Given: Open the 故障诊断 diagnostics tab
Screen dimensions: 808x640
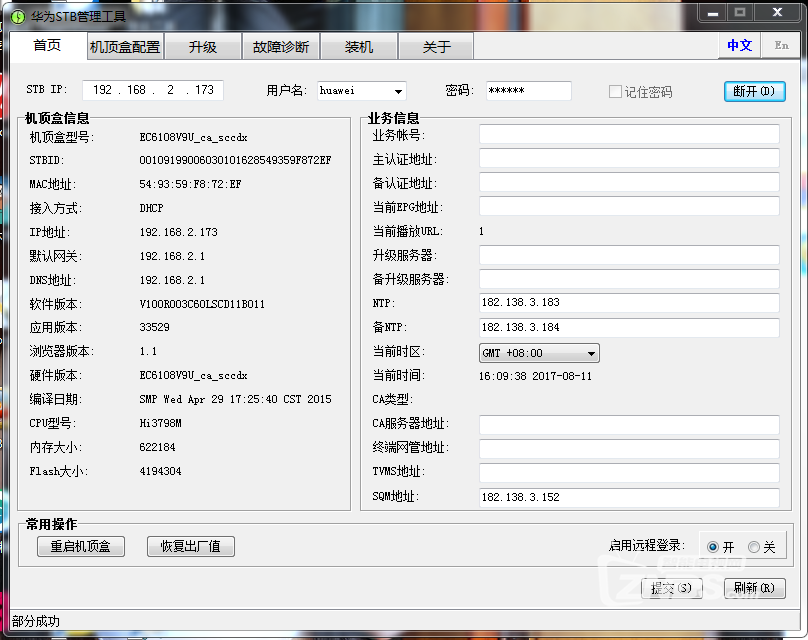Looking at the screenshot, I should click(x=280, y=46).
